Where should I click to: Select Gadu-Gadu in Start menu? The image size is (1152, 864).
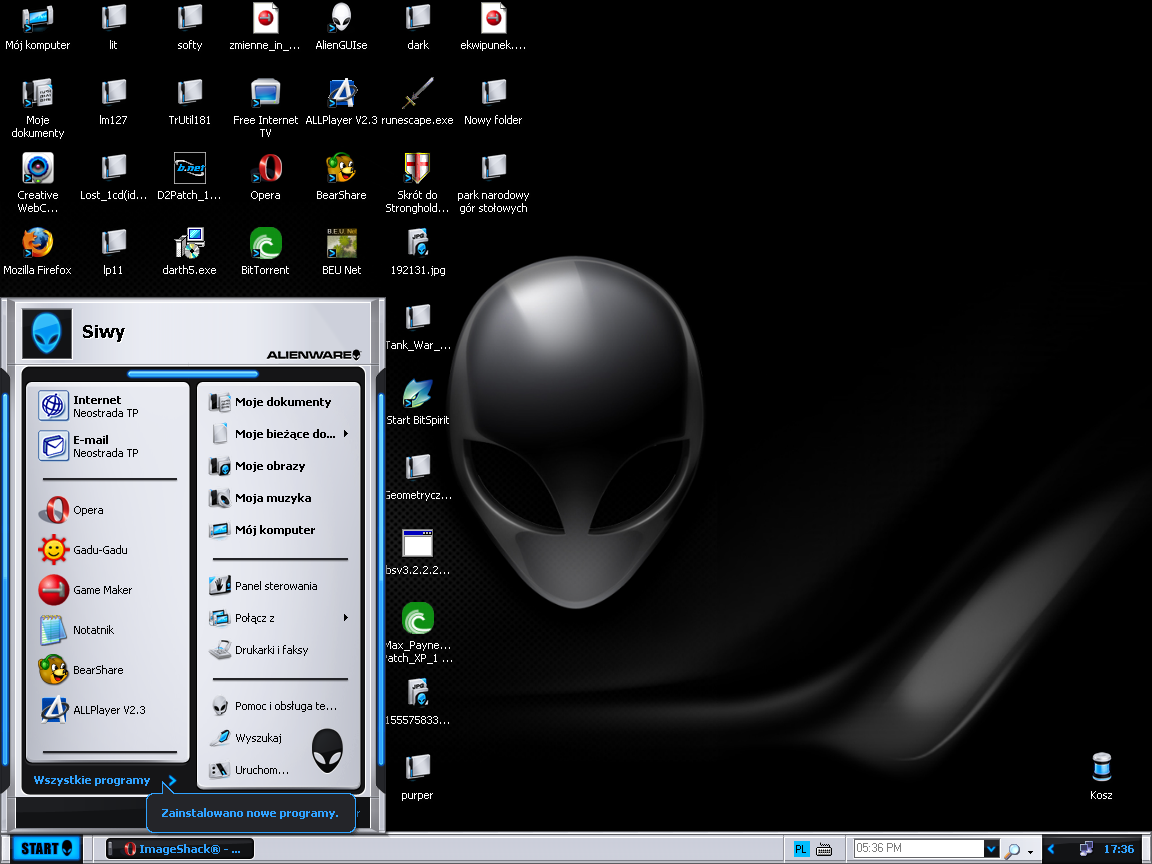(x=100, y=550)
